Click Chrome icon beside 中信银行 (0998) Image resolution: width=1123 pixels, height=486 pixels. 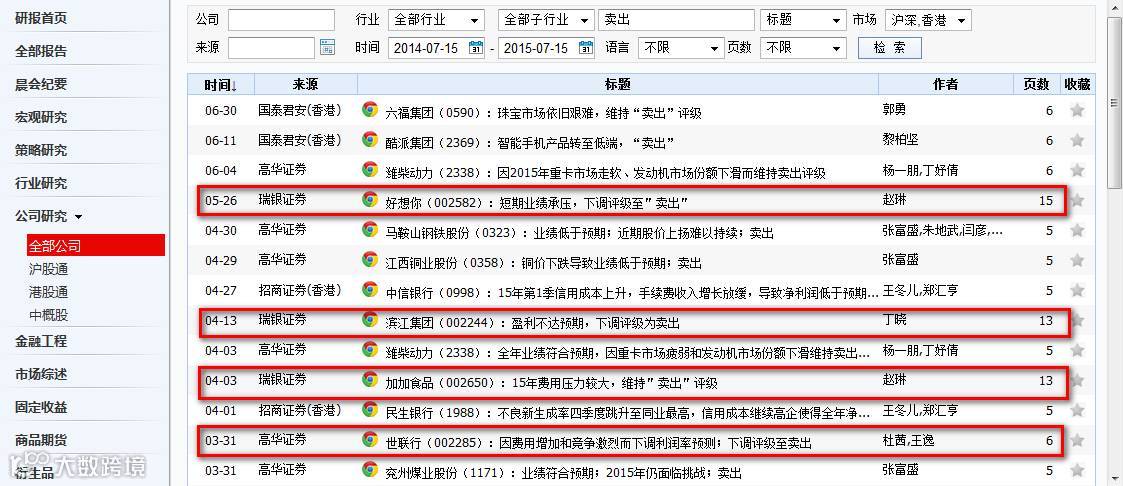(x=370, y=290)
